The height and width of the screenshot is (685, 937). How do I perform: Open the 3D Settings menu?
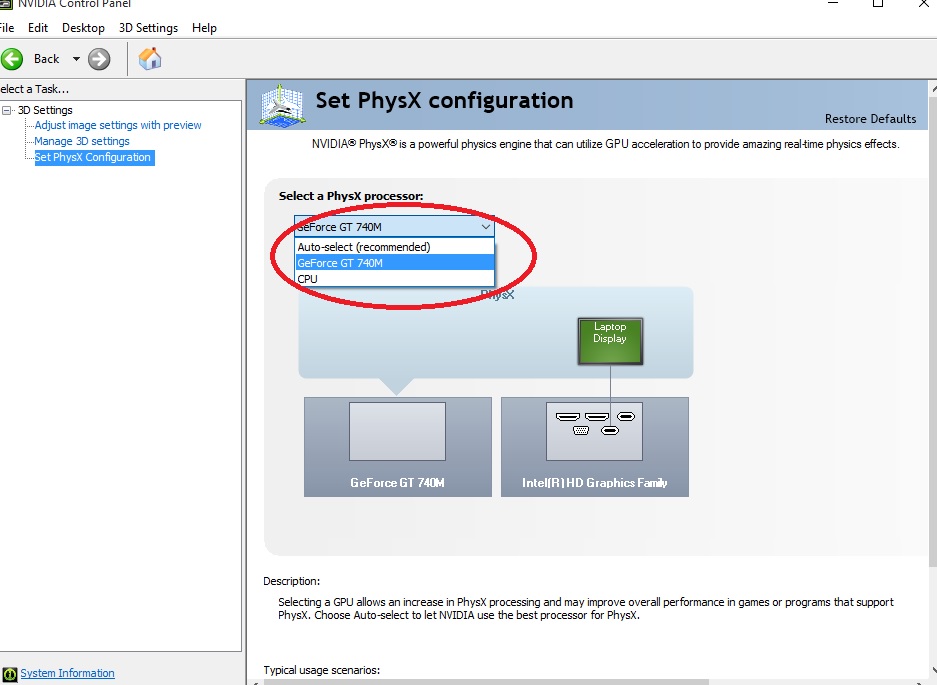148,28
